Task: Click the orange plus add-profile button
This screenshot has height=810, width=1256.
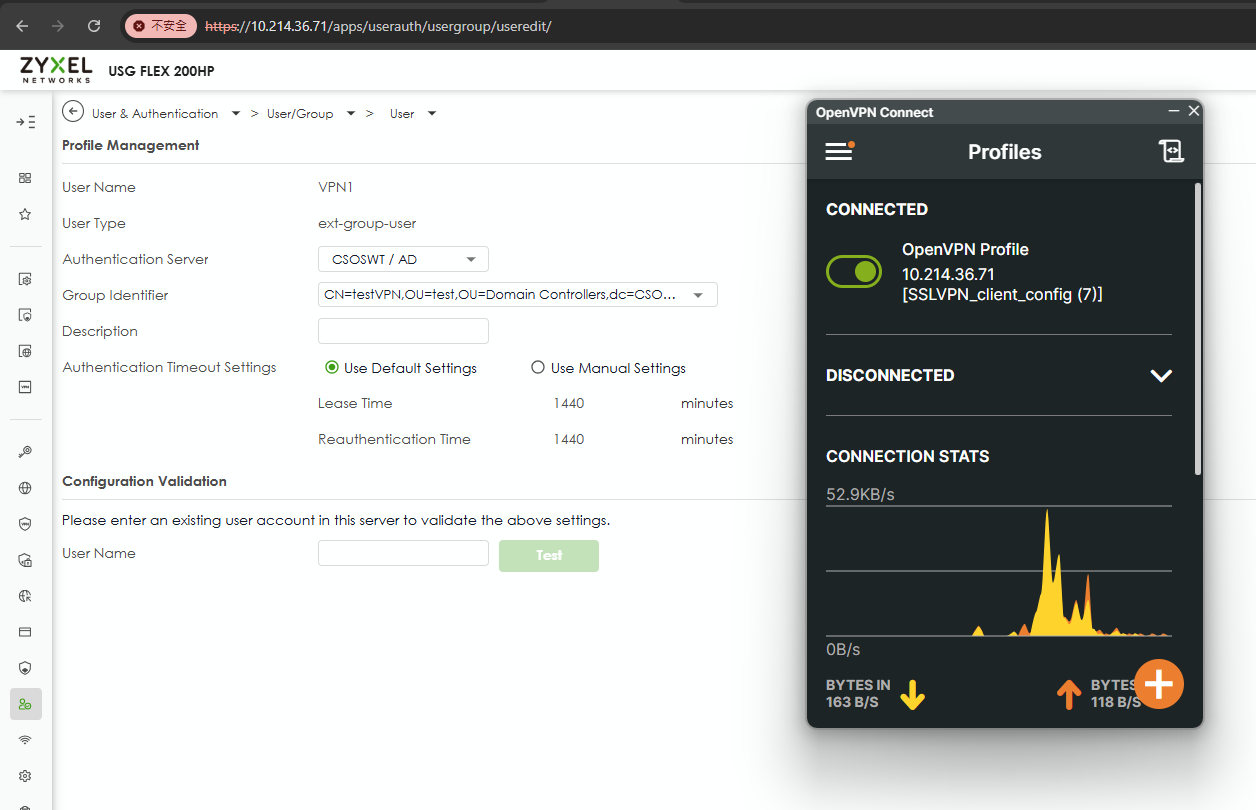Action: coord(1159,684)
